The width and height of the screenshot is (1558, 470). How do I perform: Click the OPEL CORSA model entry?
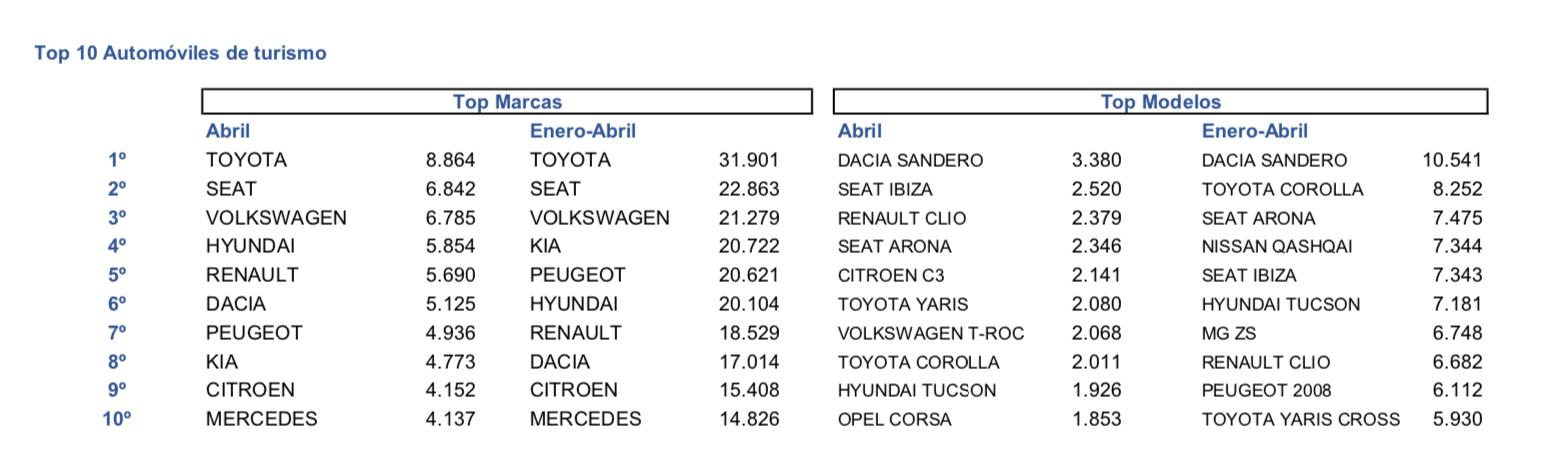[894, 420]
